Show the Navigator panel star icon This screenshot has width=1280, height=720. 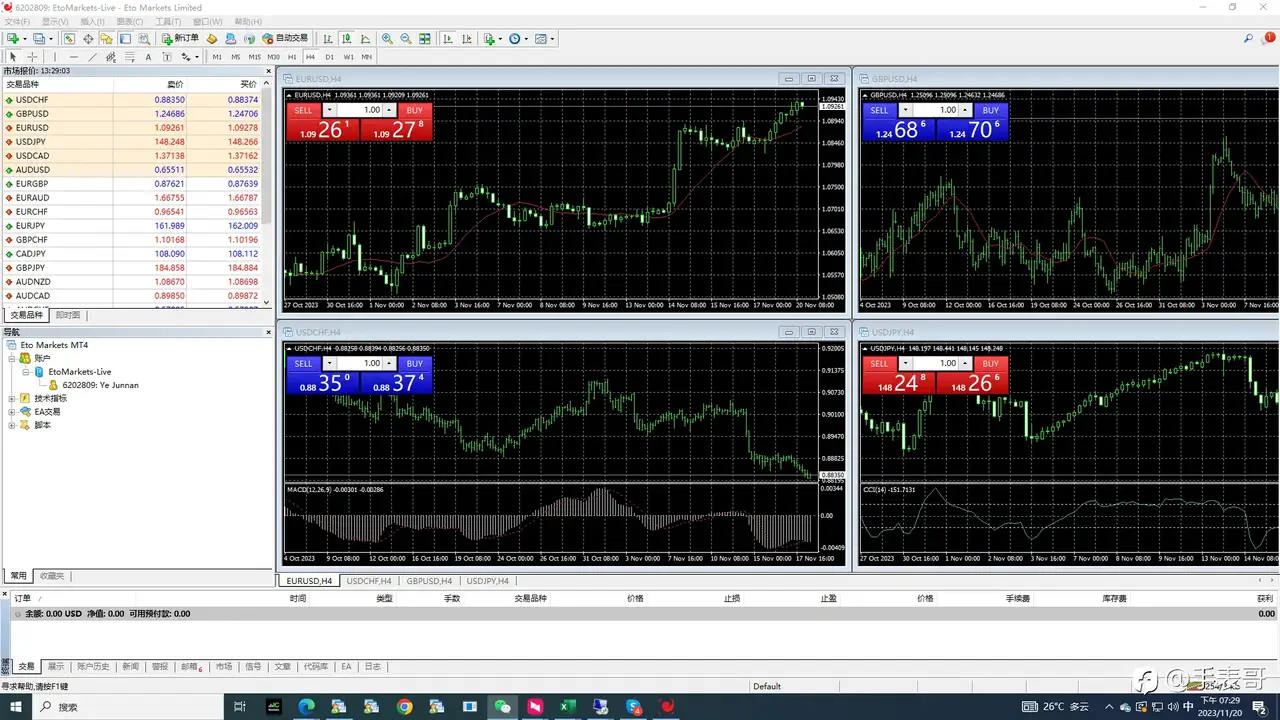click(106, 38)
